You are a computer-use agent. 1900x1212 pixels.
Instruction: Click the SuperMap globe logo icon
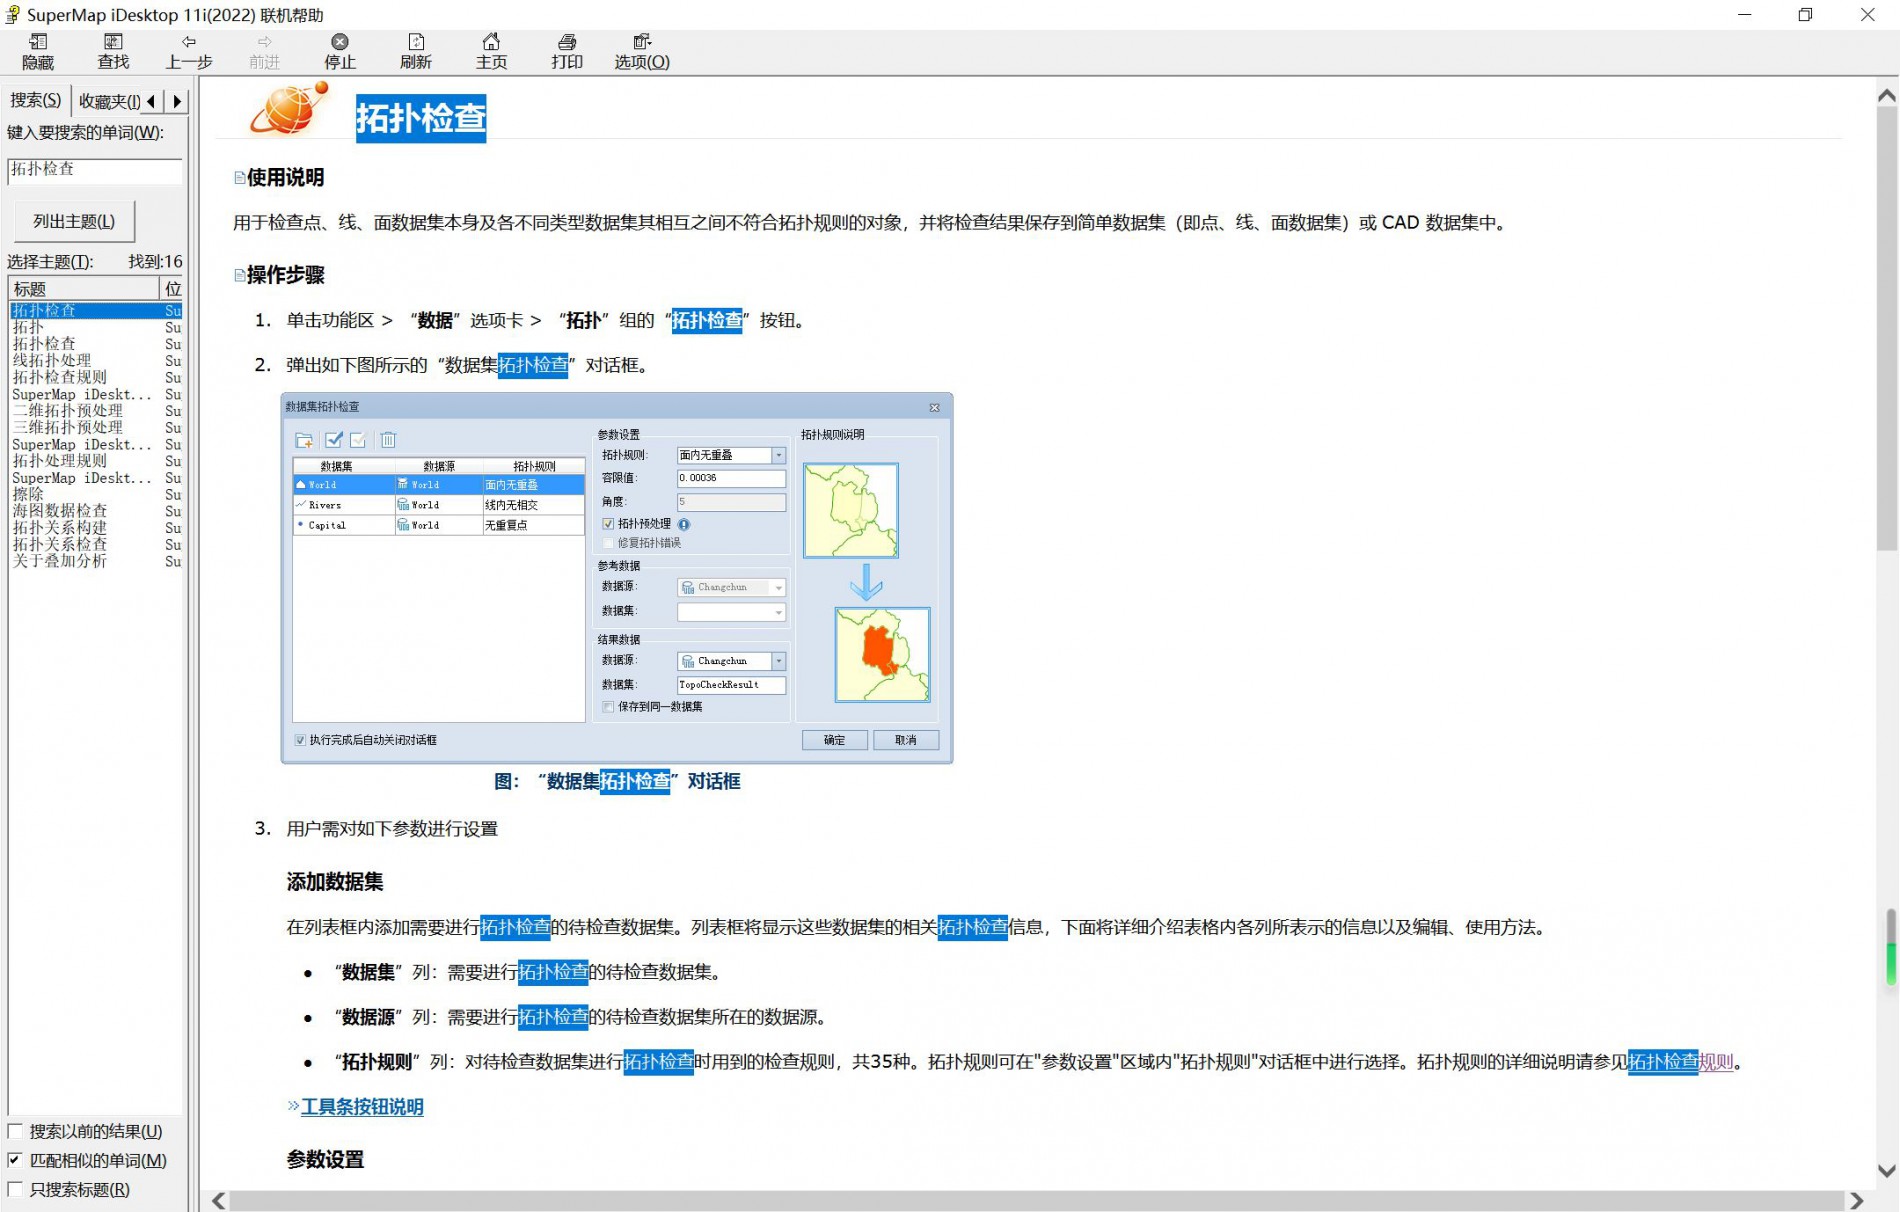pos(288,110)
